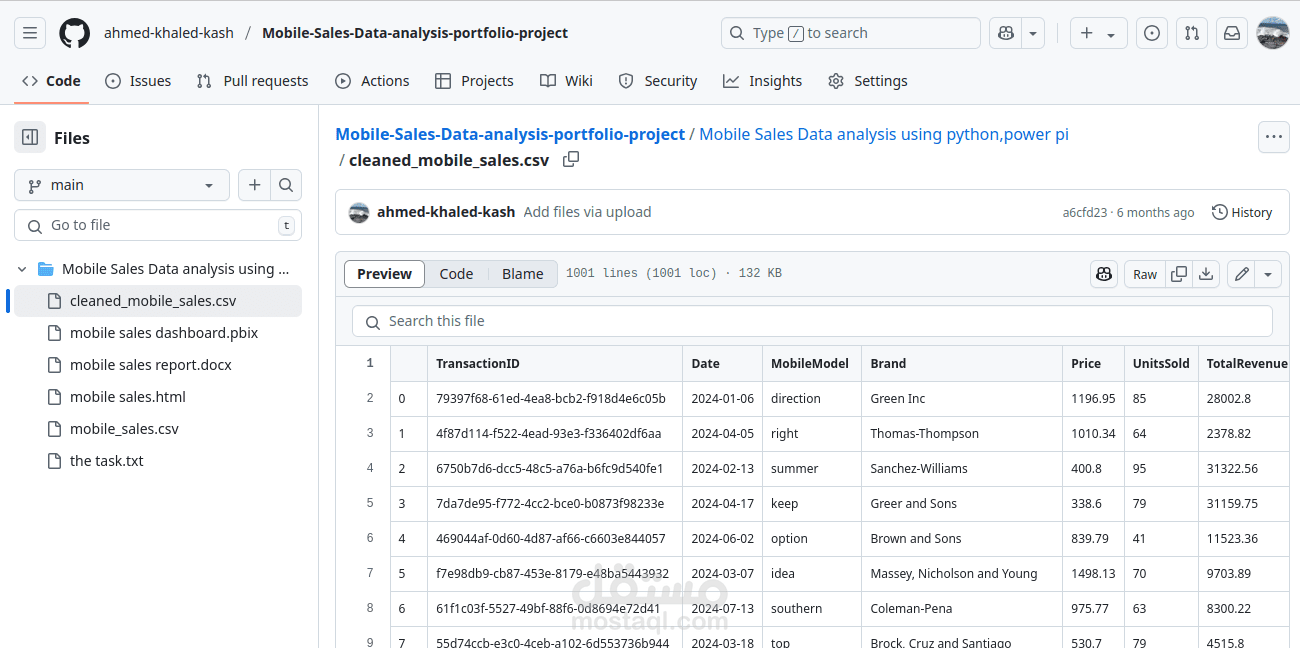Switch to the Blame tab
This screenshot has height=648, width=1300.
pos(522,273)
